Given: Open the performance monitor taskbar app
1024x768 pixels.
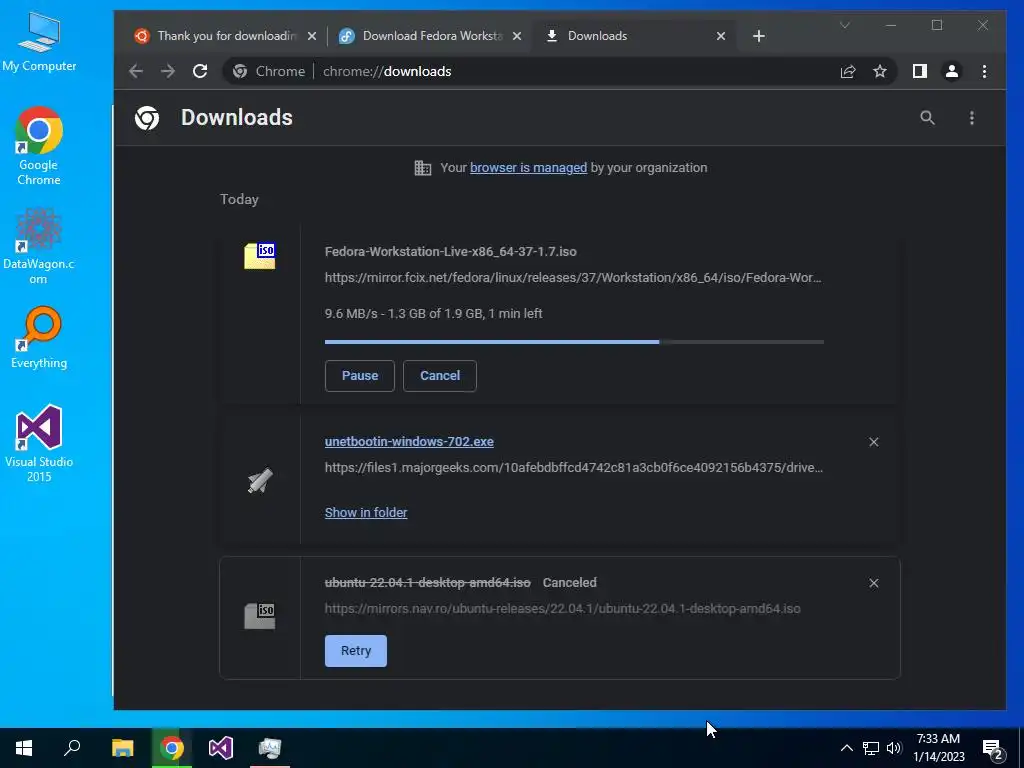Looking at the screenshot, I should click(270, 748).
